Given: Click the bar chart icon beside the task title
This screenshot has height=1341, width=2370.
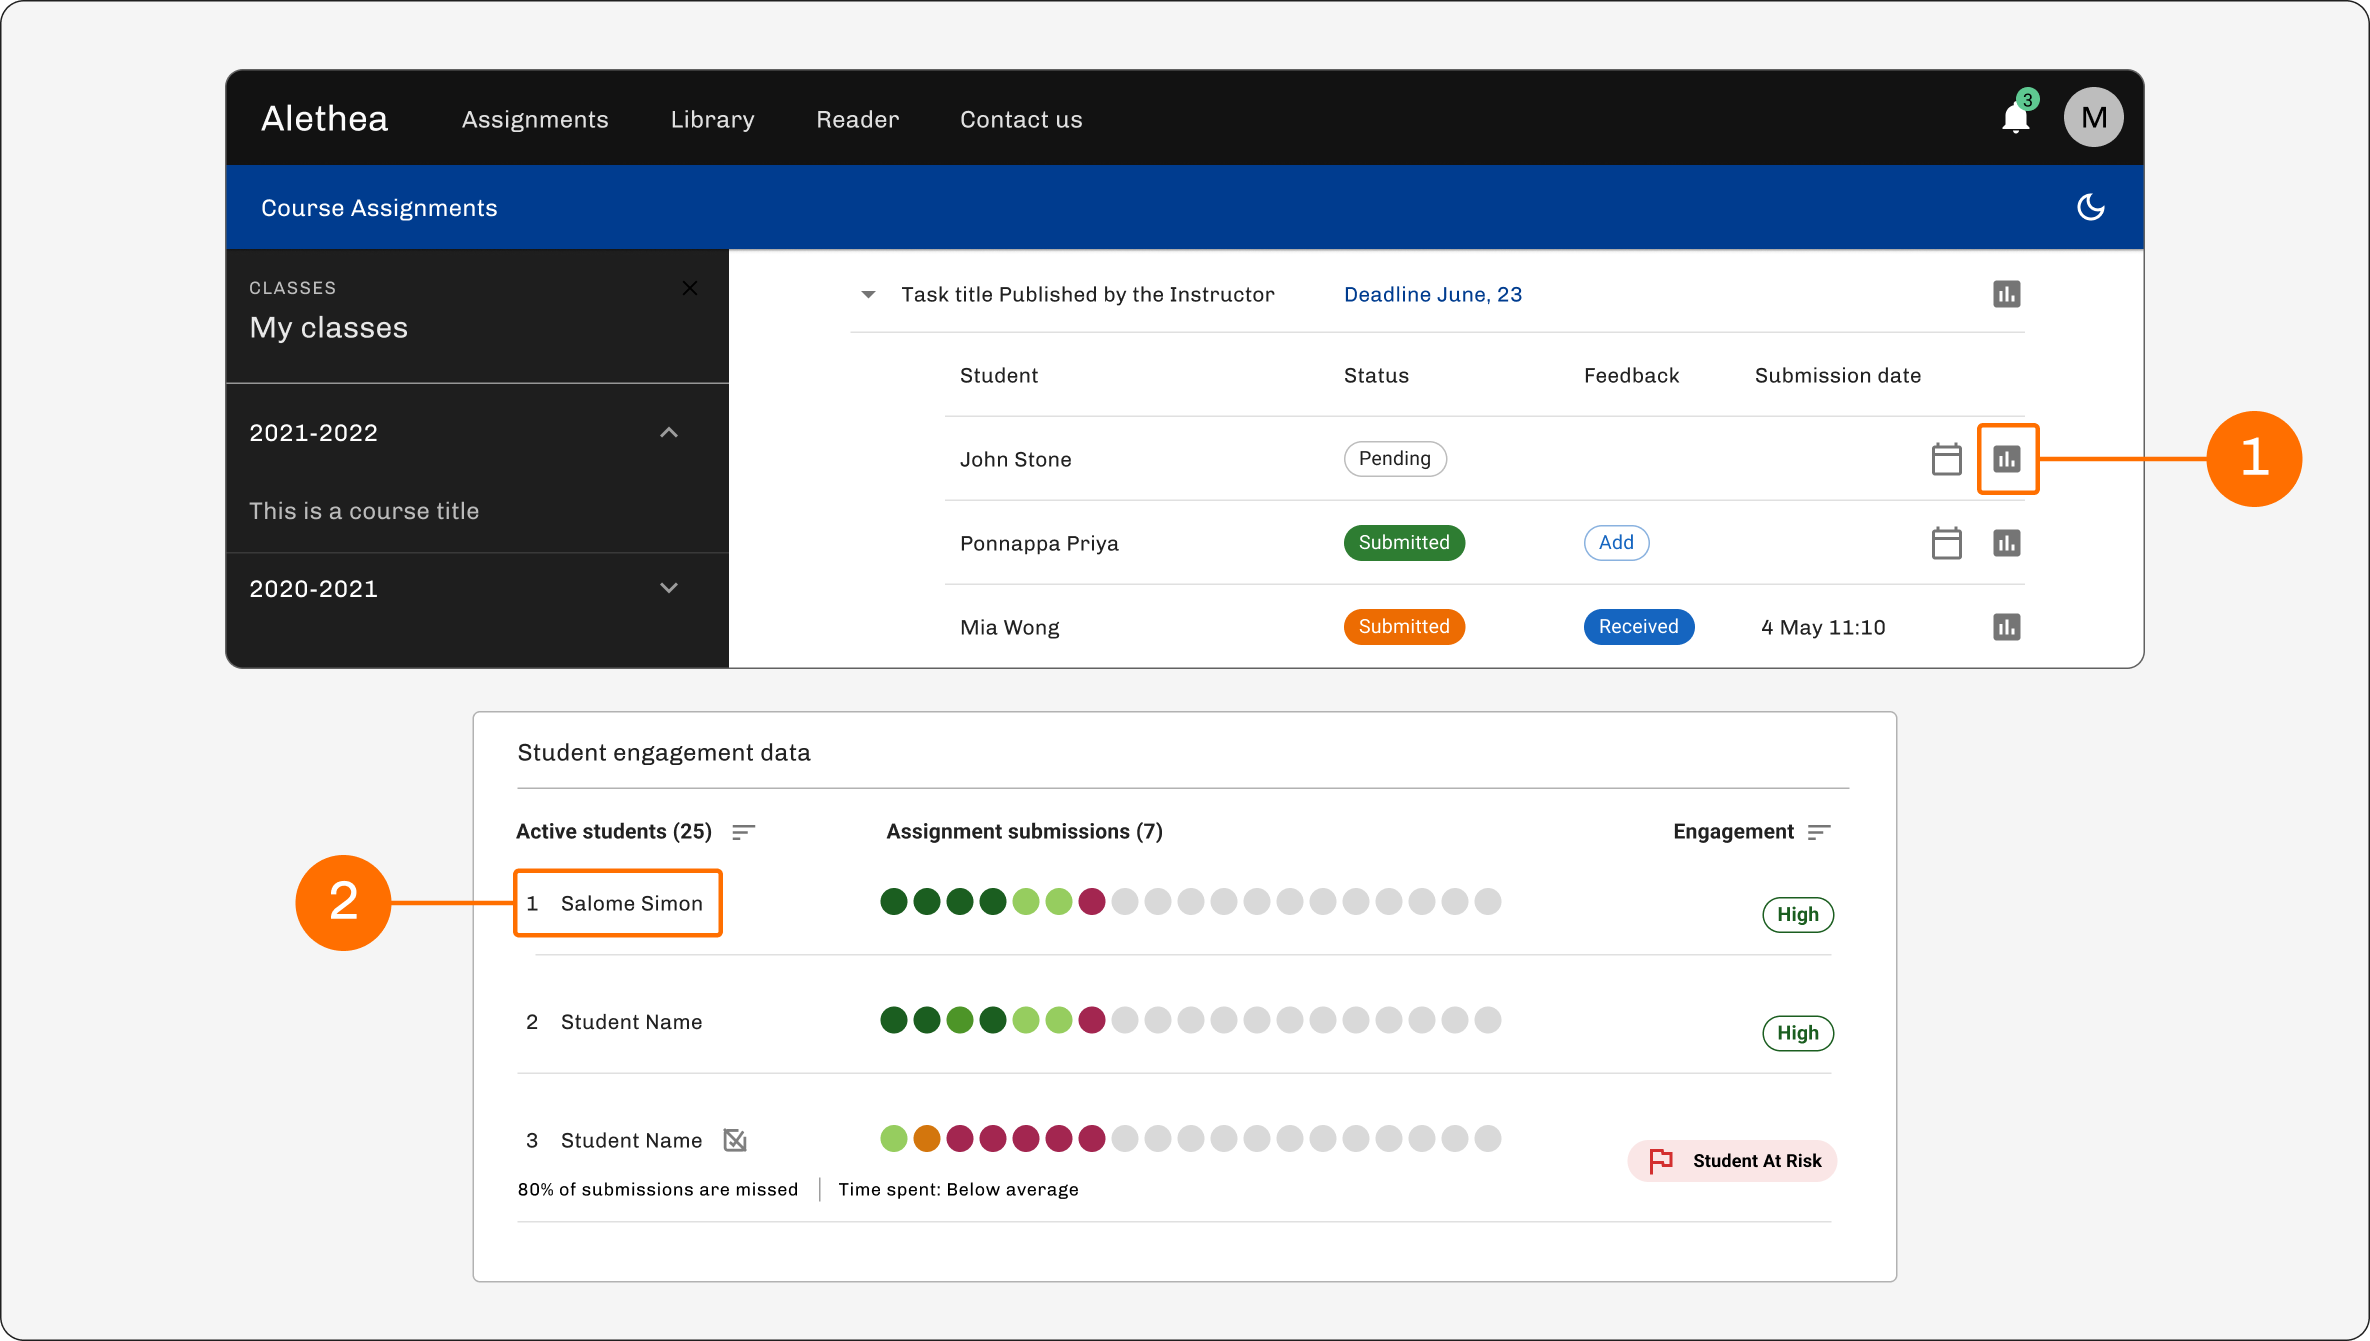Looking at the screenshot, I should [x=2007, y=293].
